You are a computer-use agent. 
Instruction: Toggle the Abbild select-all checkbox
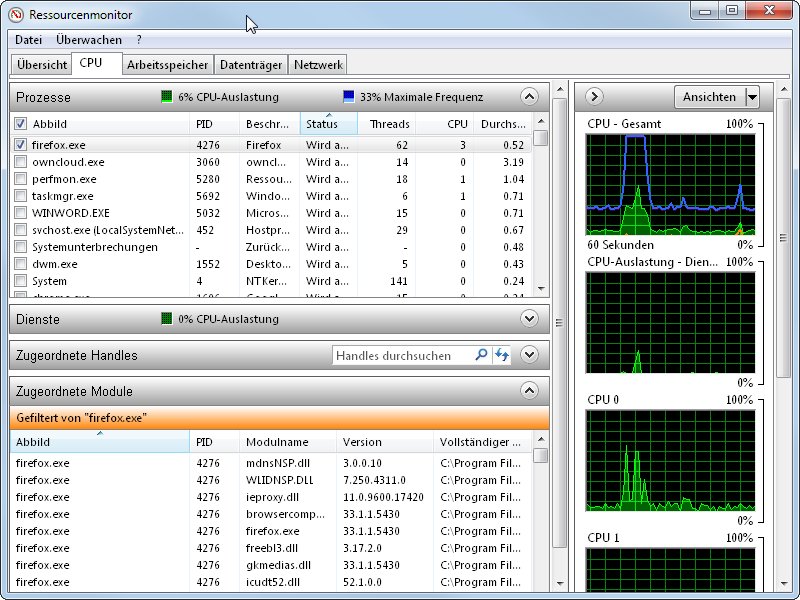(x=22, y=124)
